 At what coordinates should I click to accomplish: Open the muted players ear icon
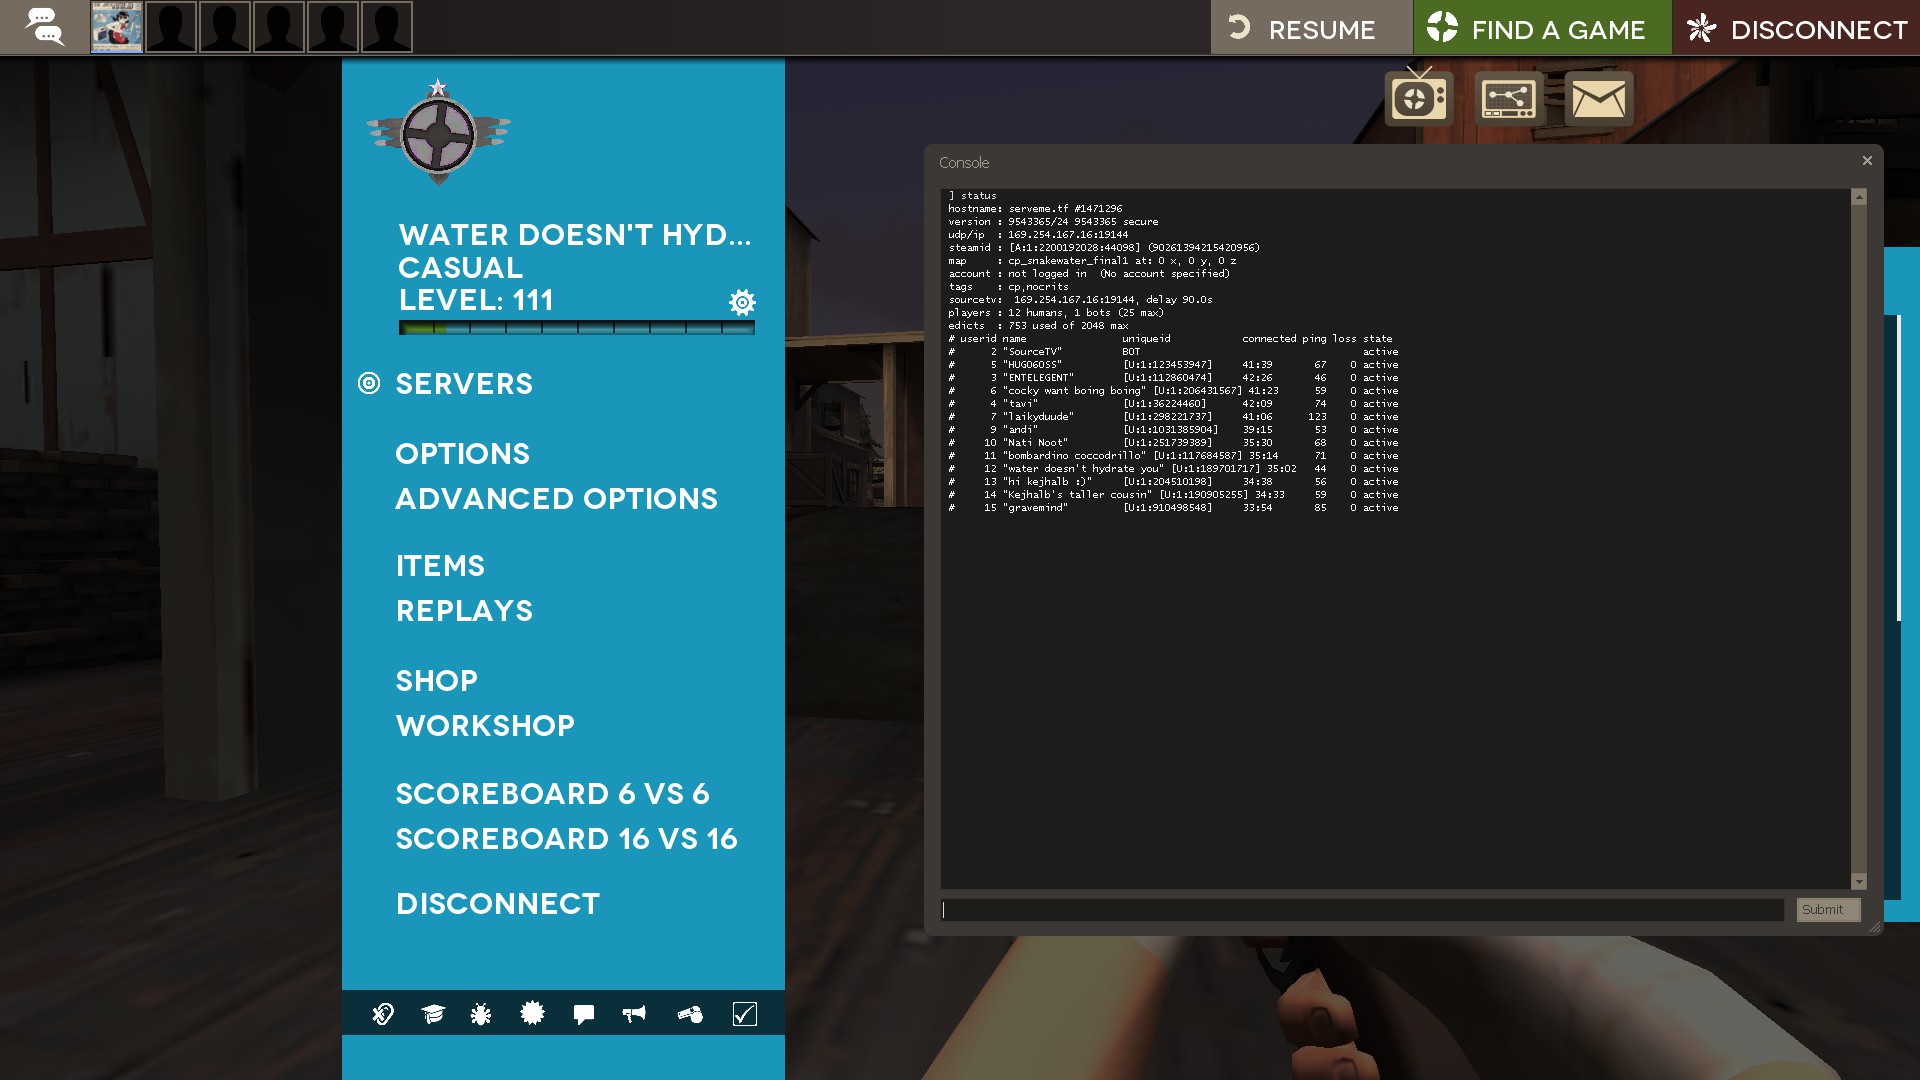click(x=383, y=1014)
